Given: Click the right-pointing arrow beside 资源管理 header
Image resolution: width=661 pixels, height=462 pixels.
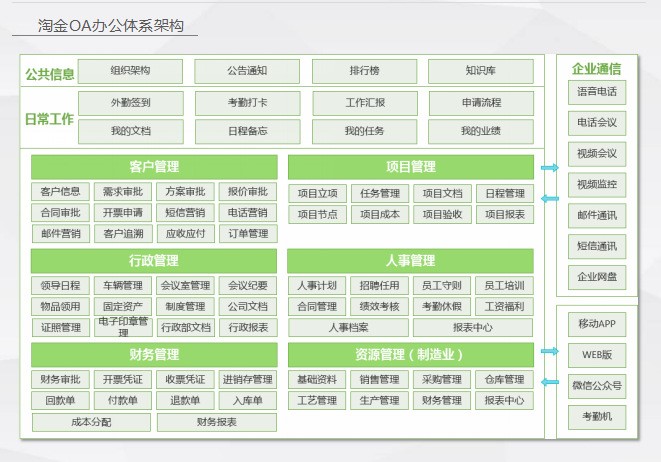Looking at the screenshot, I should (x=549, y=352).
